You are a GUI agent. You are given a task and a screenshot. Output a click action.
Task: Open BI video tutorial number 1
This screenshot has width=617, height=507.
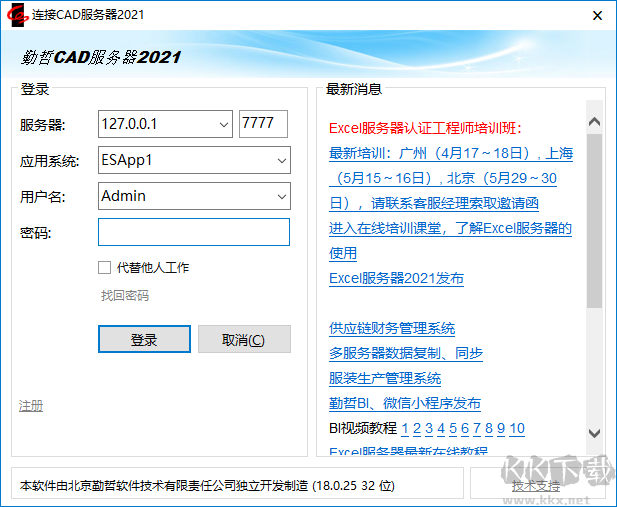tap(405, 428)
